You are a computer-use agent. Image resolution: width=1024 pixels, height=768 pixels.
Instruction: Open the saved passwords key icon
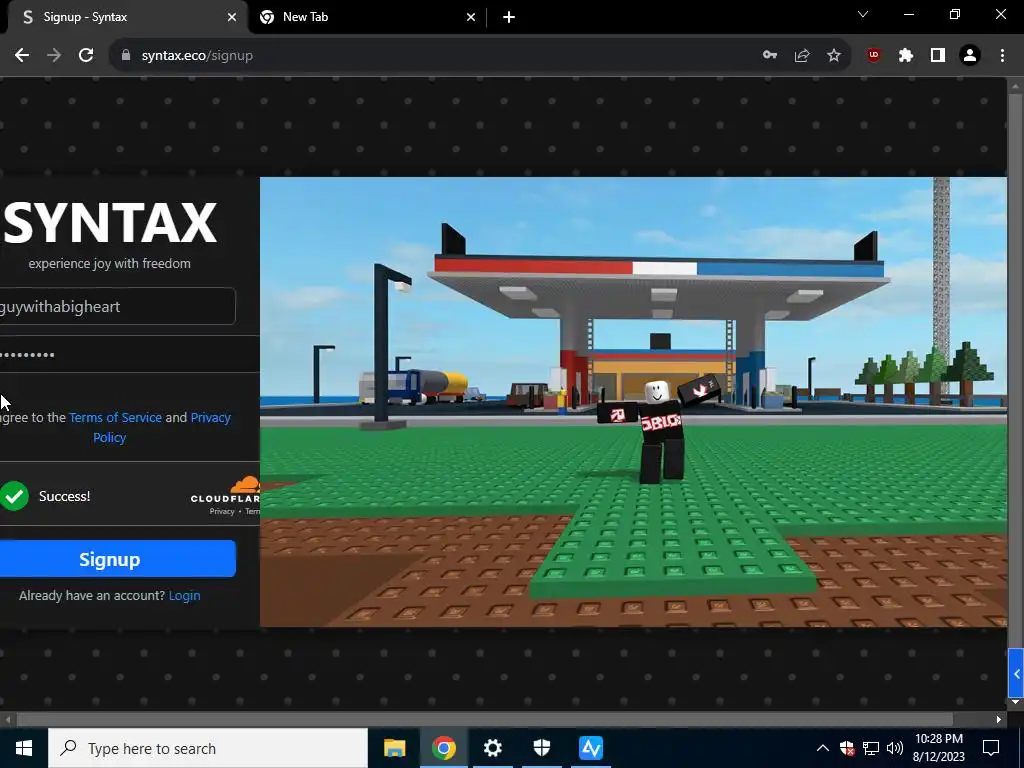click(770, 56)
